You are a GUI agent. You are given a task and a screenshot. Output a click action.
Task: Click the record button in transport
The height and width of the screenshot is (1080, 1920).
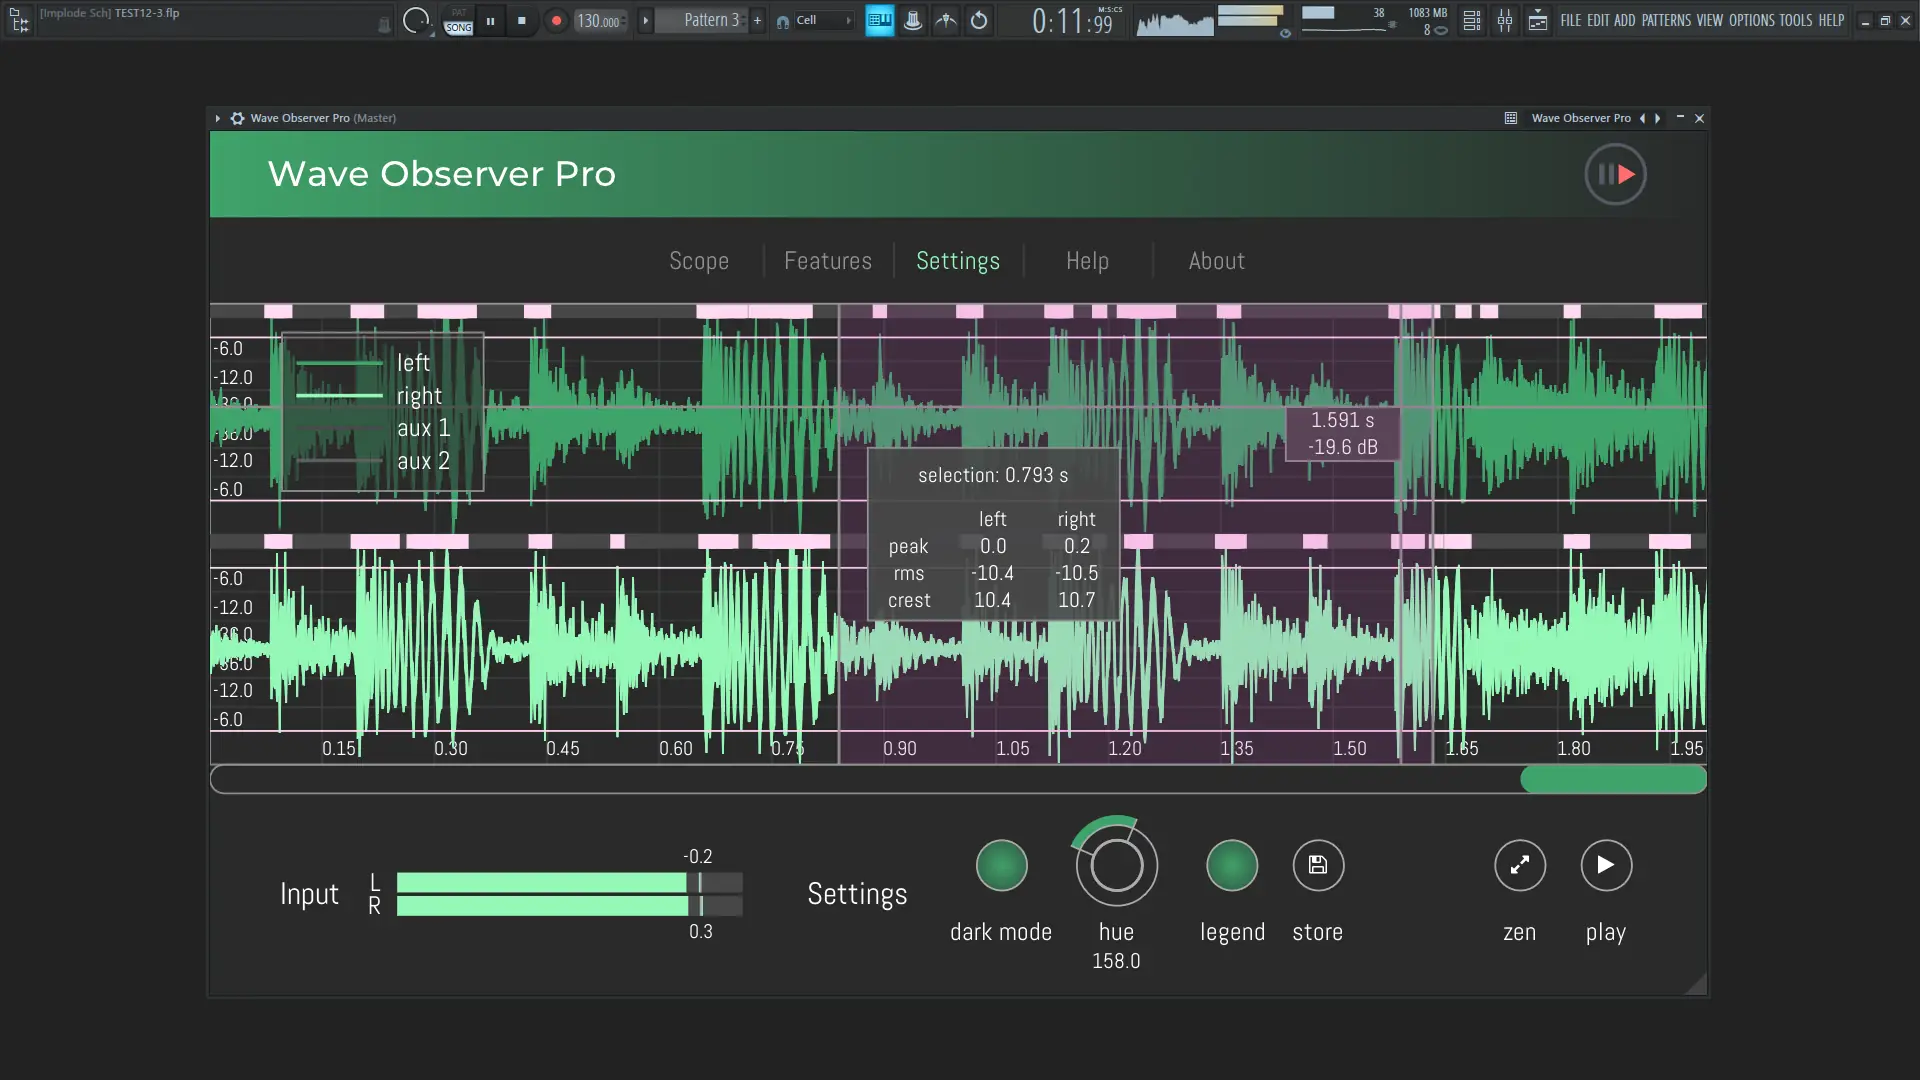[556, 21]
